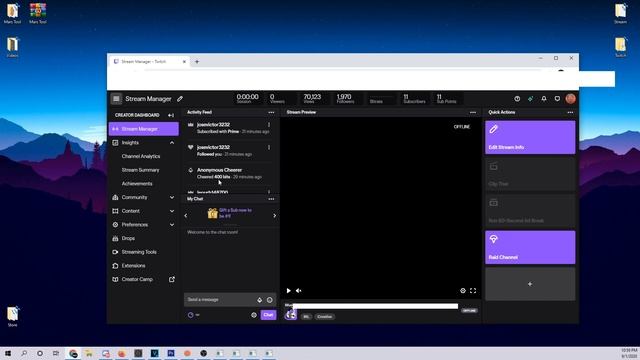The image size is (640, 360).
Task: Click the Creative tag below preview
Action: 324,317
